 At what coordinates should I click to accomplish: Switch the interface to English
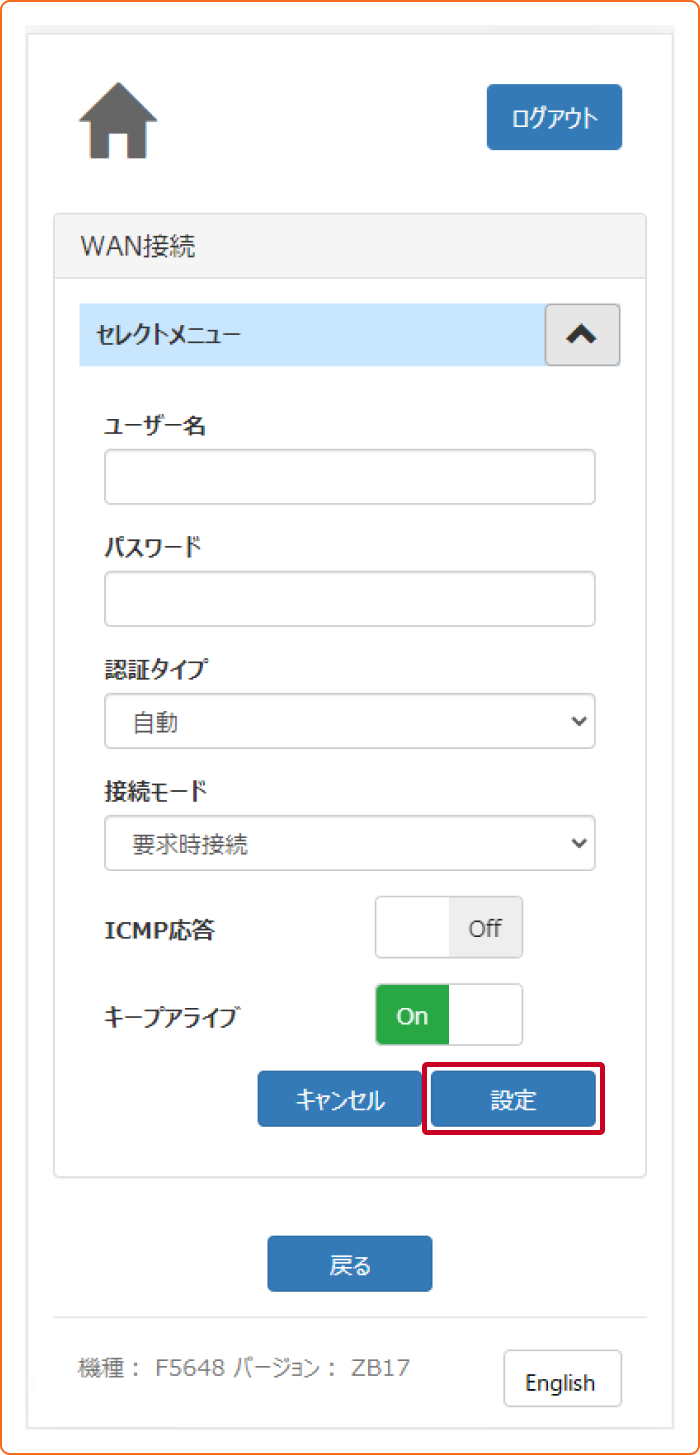[x=562, y=1379]
